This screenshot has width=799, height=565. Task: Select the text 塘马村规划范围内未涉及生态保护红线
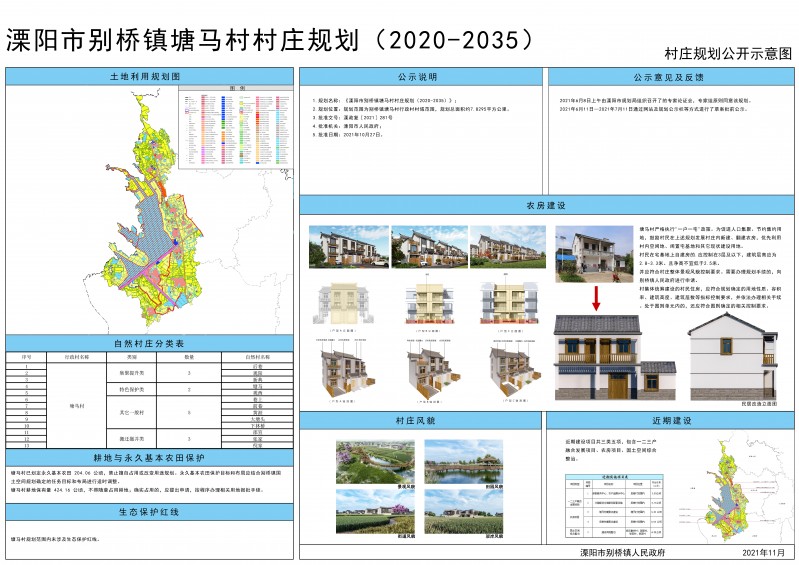pos(56,539)
